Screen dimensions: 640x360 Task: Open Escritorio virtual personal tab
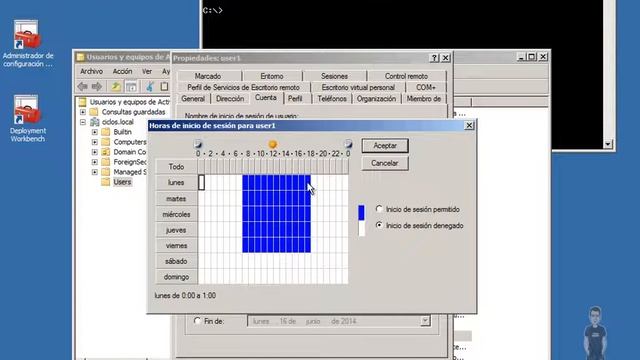point(358,87)
